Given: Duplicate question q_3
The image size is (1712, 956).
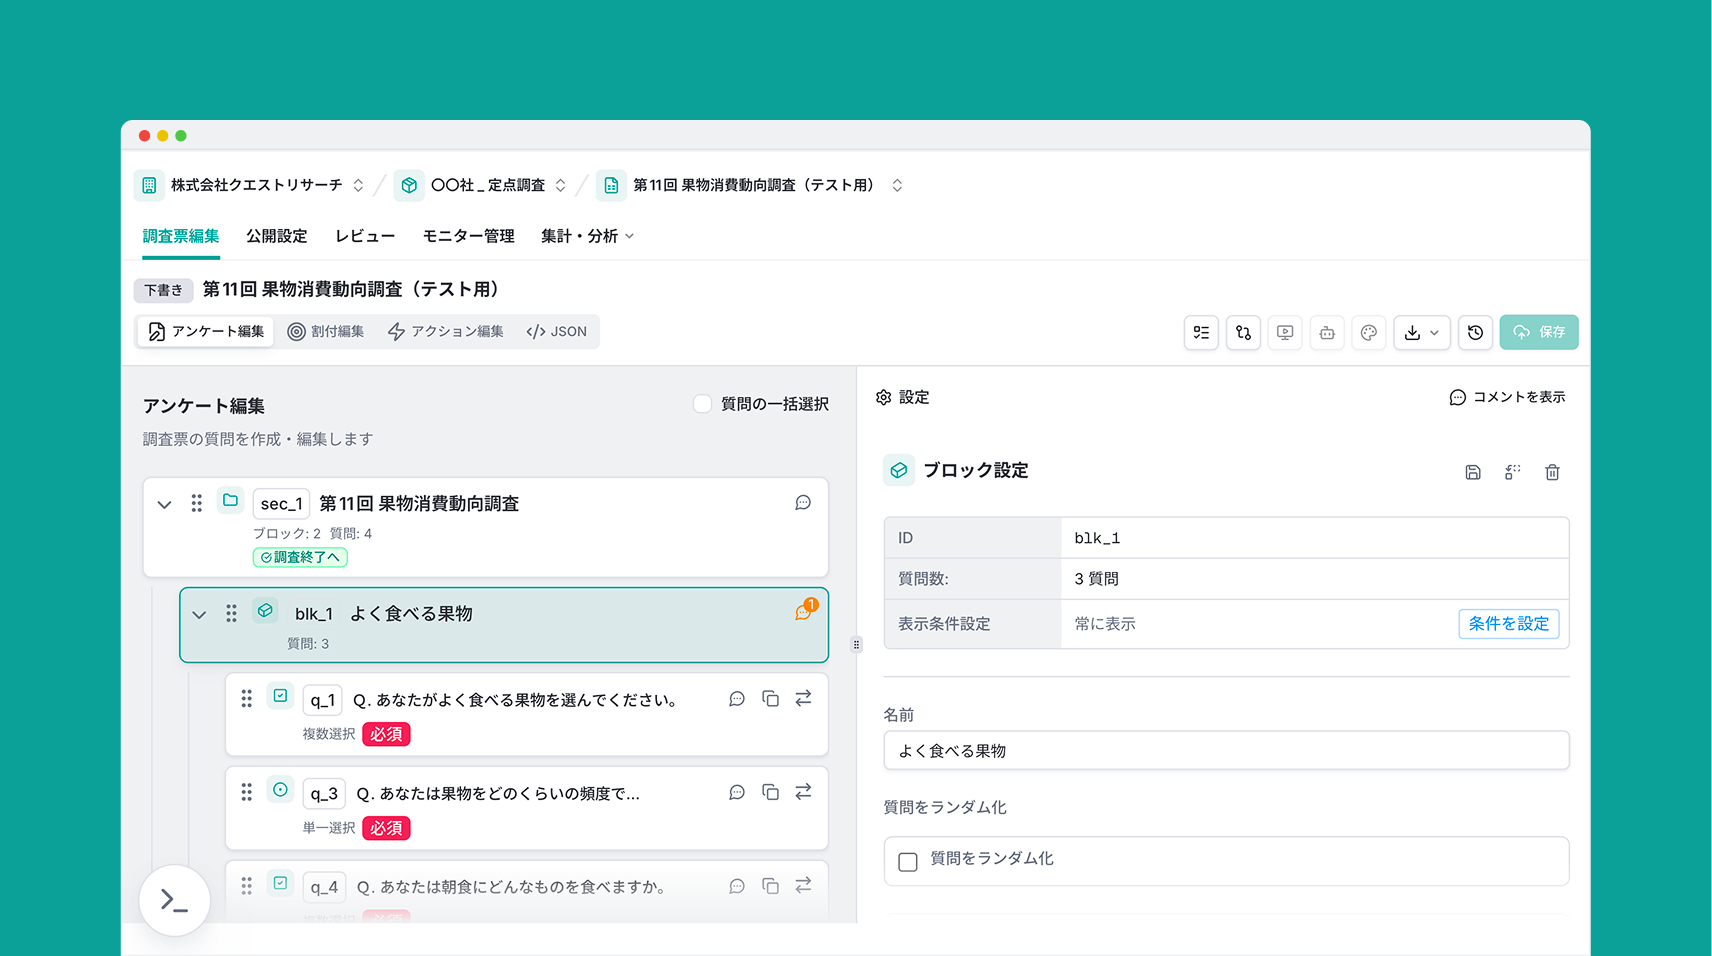Looking at the screenshot, I should pos(770,792).
